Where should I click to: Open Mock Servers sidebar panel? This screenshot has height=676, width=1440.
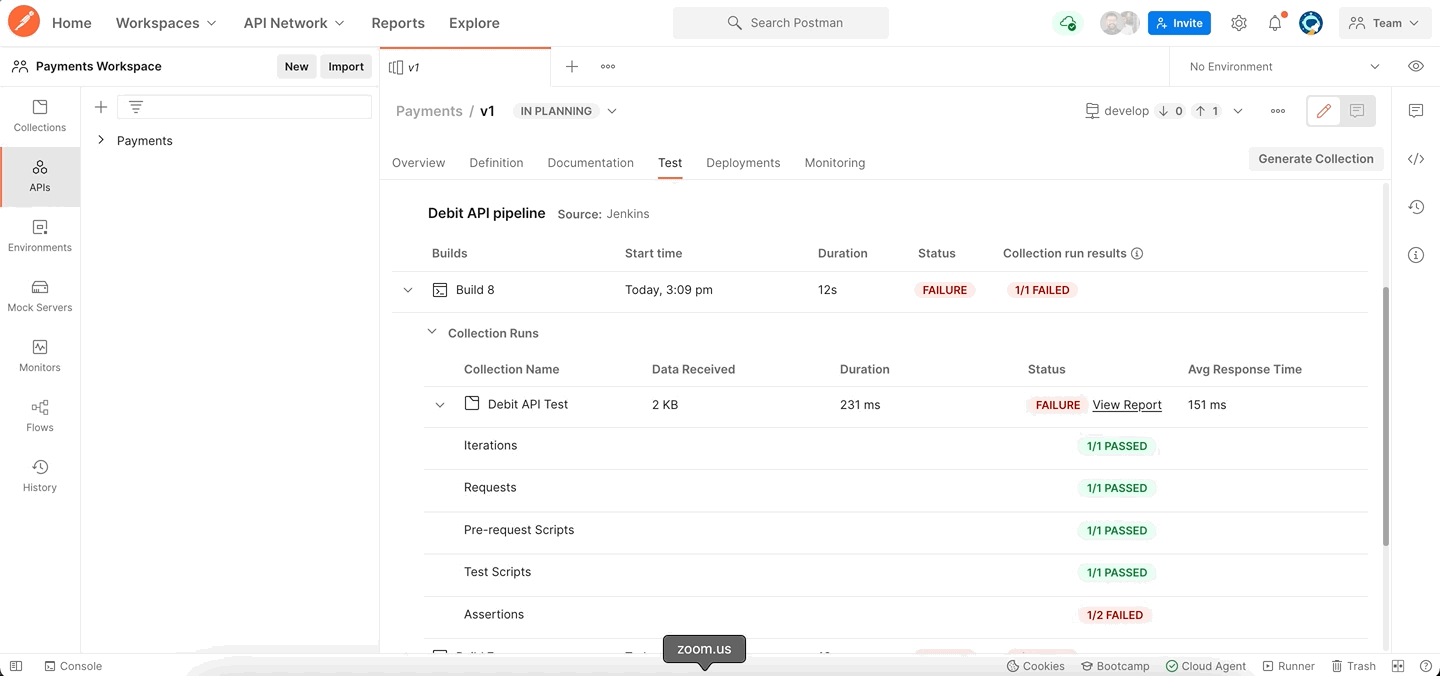(x=40, y=296)
